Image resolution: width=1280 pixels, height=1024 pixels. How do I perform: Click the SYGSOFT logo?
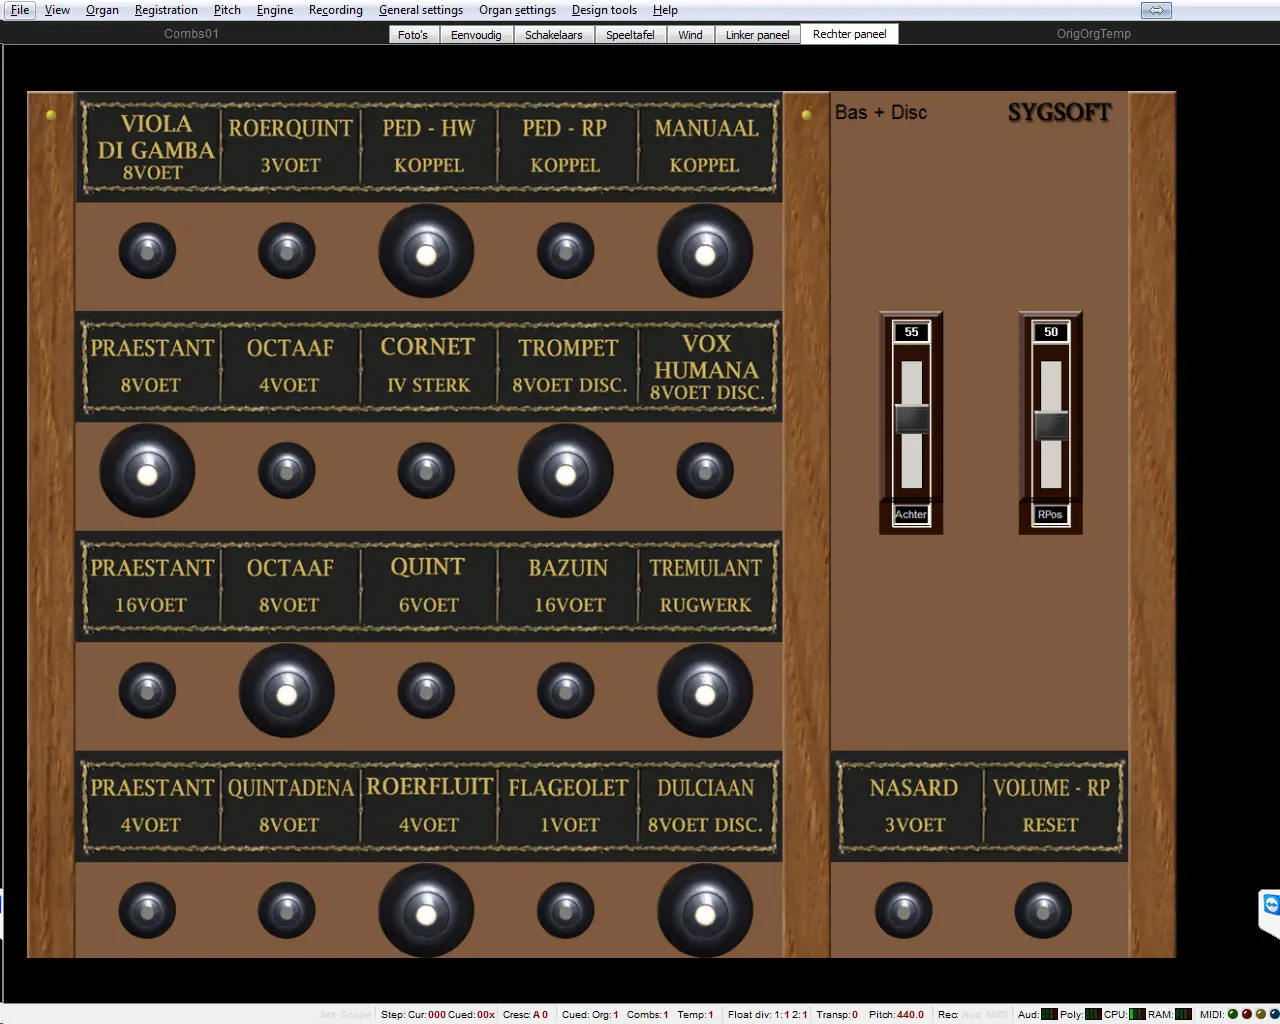[1059, 112]
